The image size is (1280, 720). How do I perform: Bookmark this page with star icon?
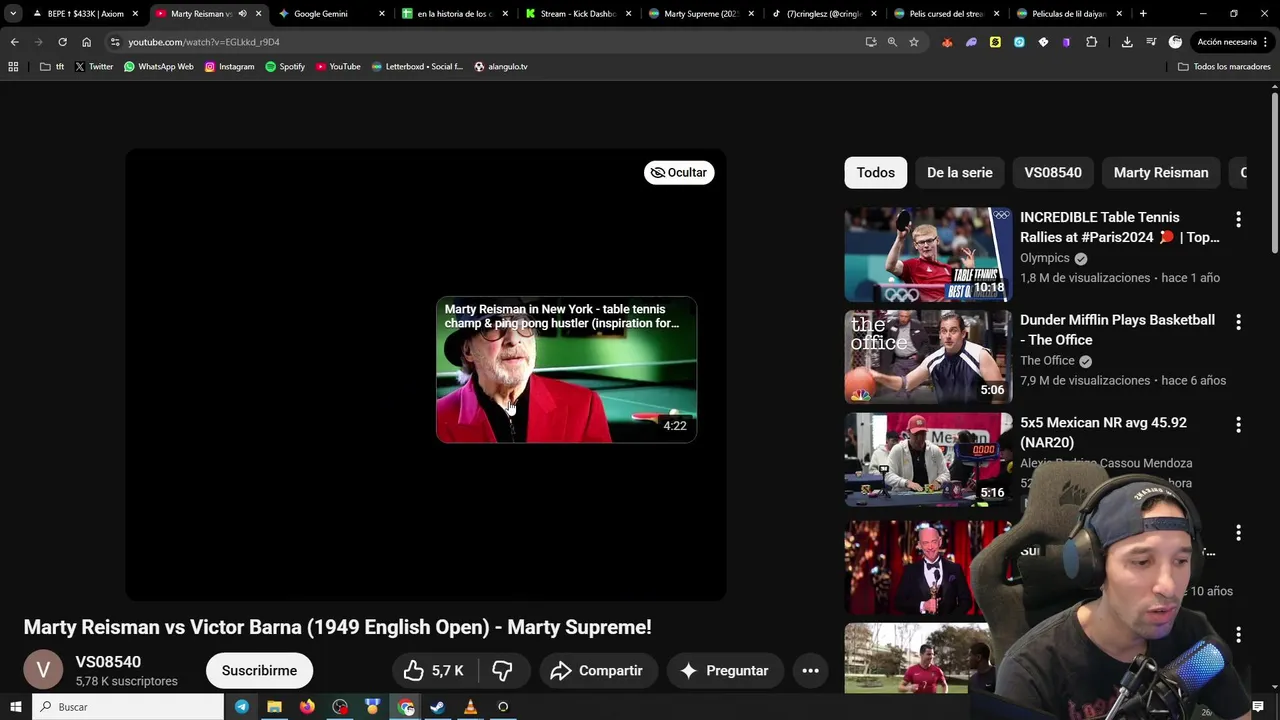(913, 42)
